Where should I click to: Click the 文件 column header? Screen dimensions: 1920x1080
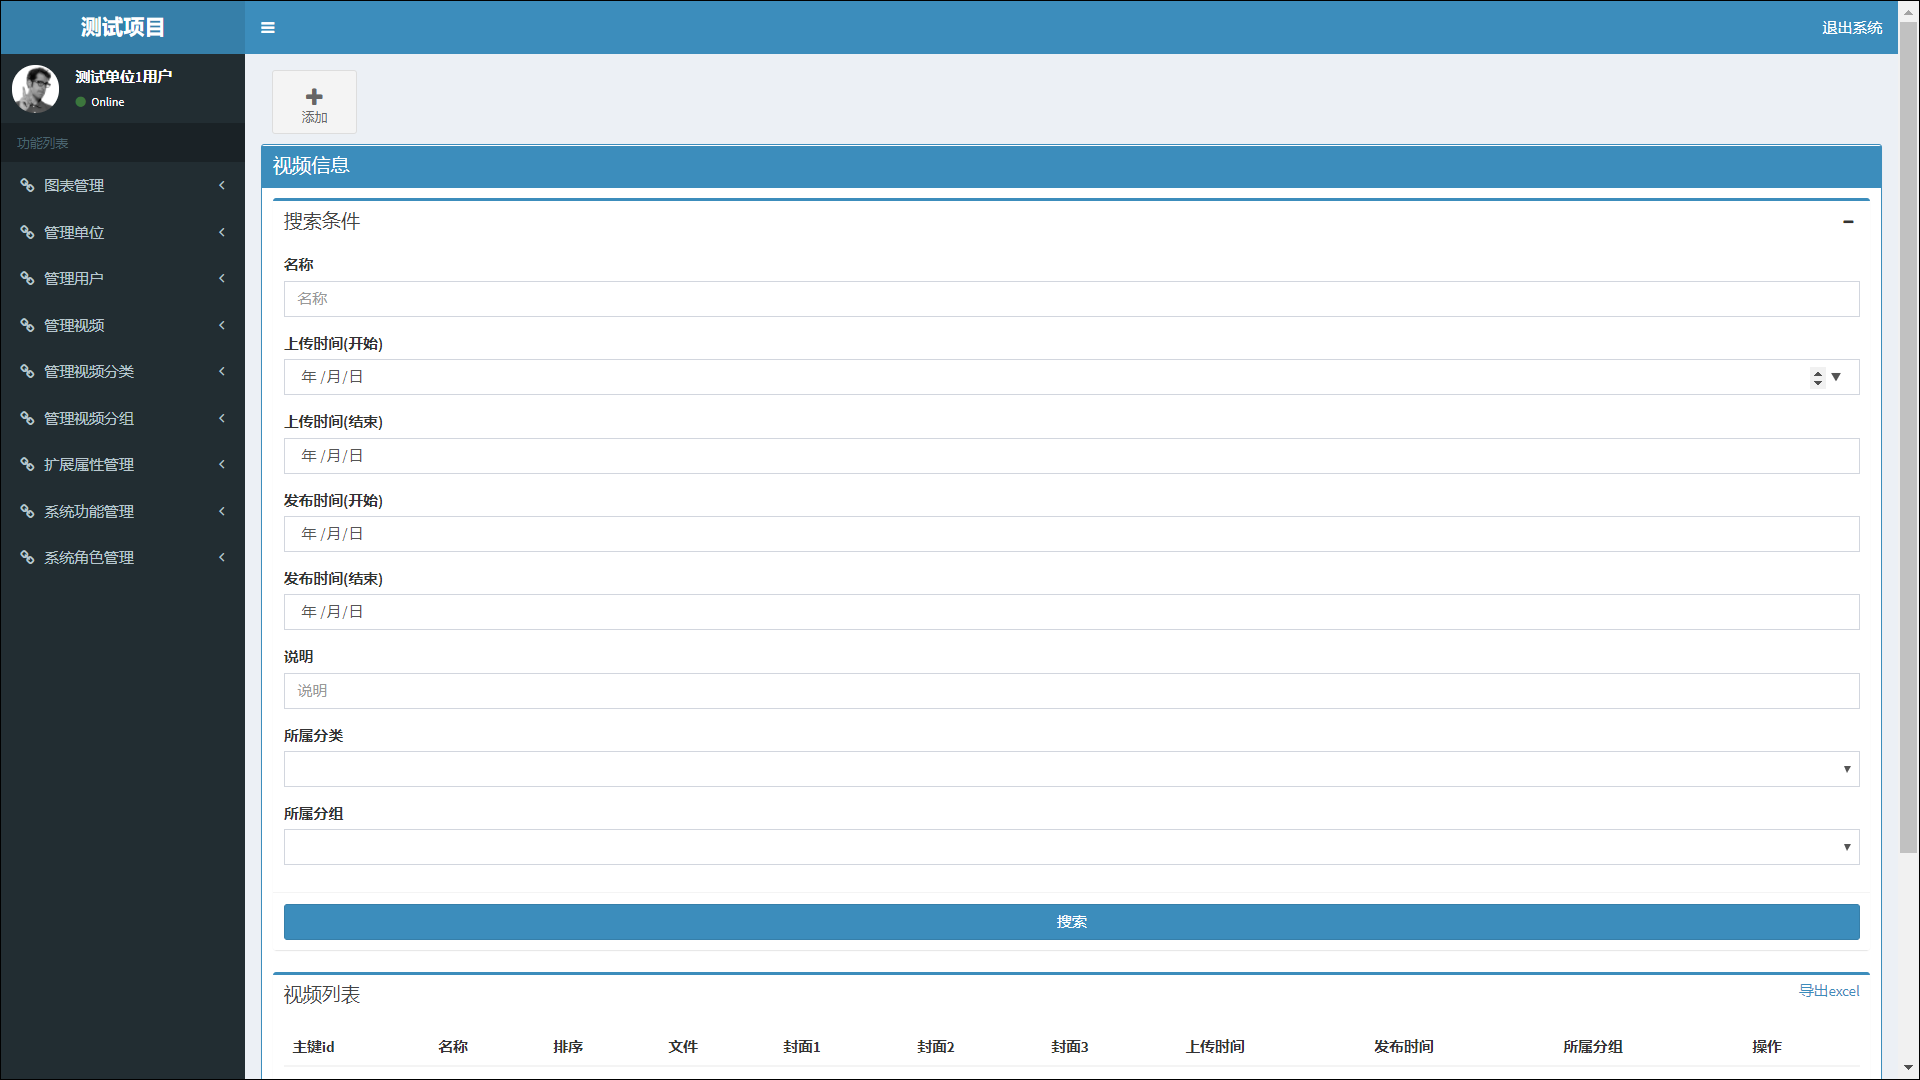coord(683,1047)
